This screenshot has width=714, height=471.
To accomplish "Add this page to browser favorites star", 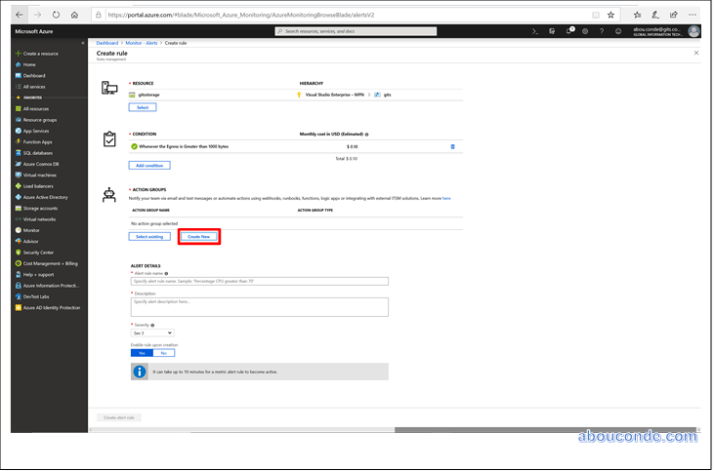I will click(611, 15).
